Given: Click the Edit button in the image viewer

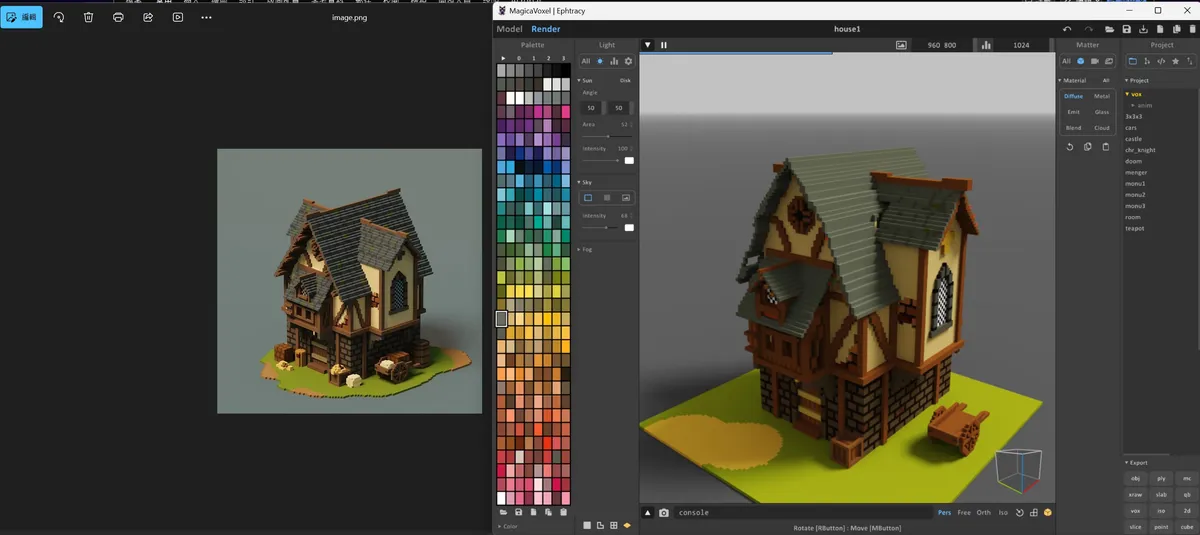Looking at the screenshot, I should click(21, 17).
